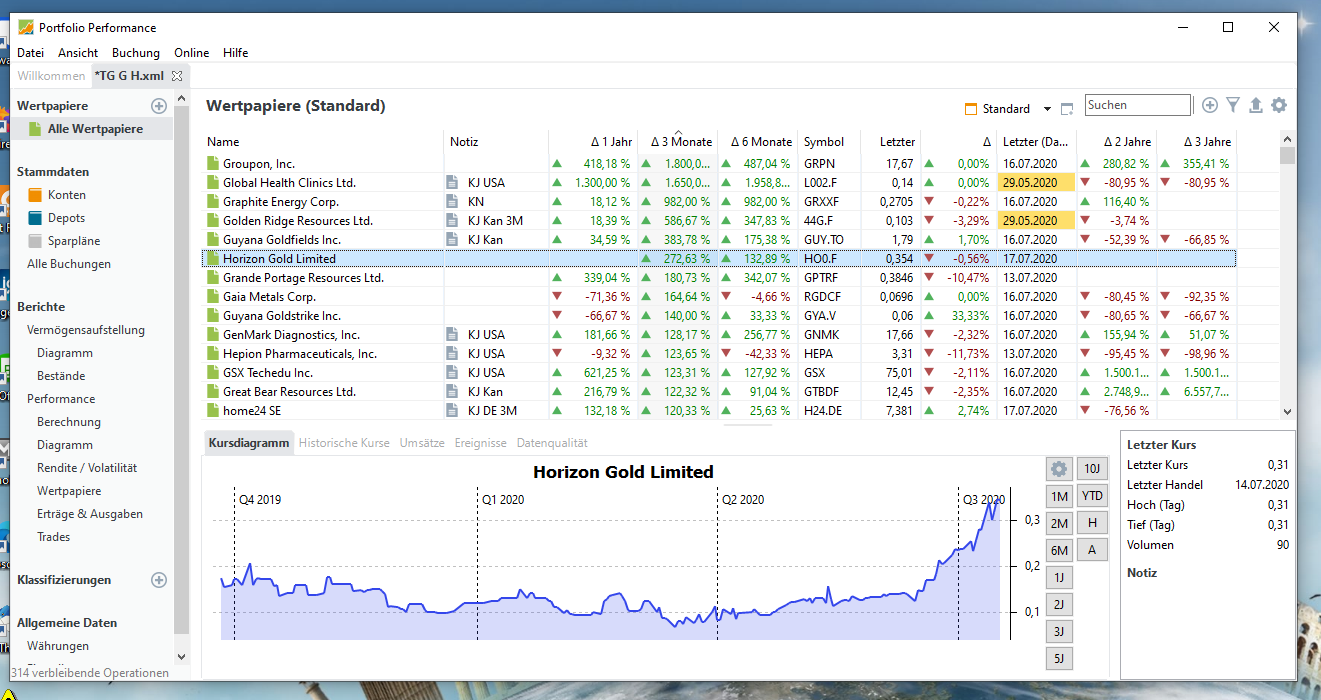Set chart range to 10J

pos(1092,469)
